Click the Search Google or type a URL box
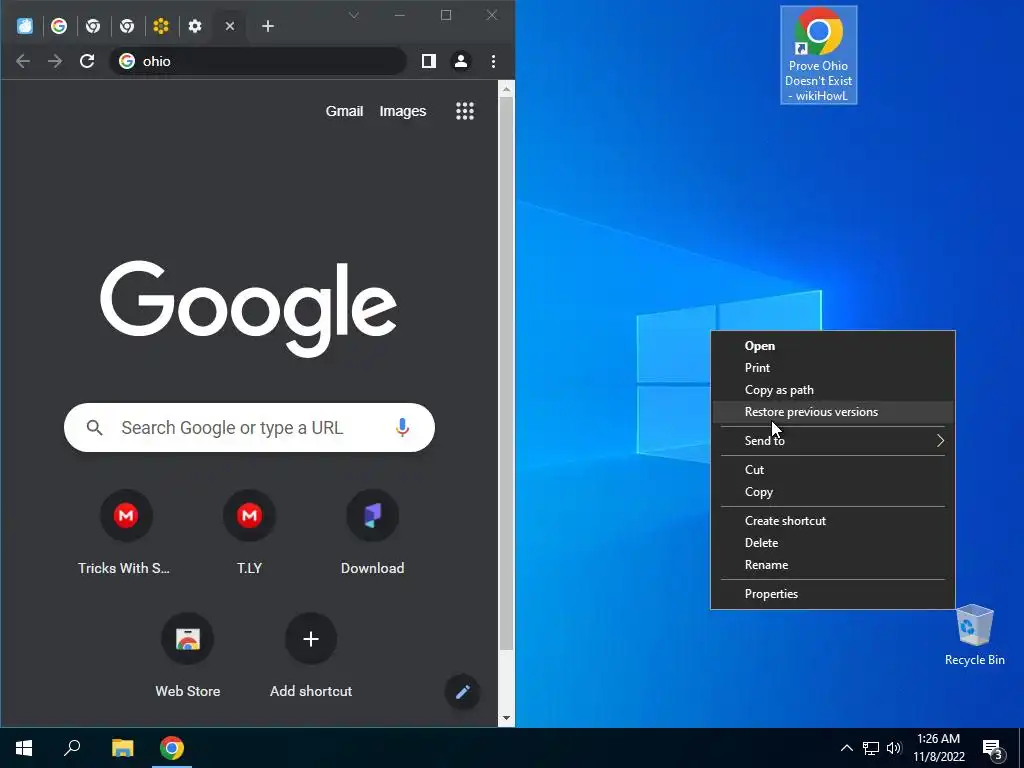 (249, 428)
